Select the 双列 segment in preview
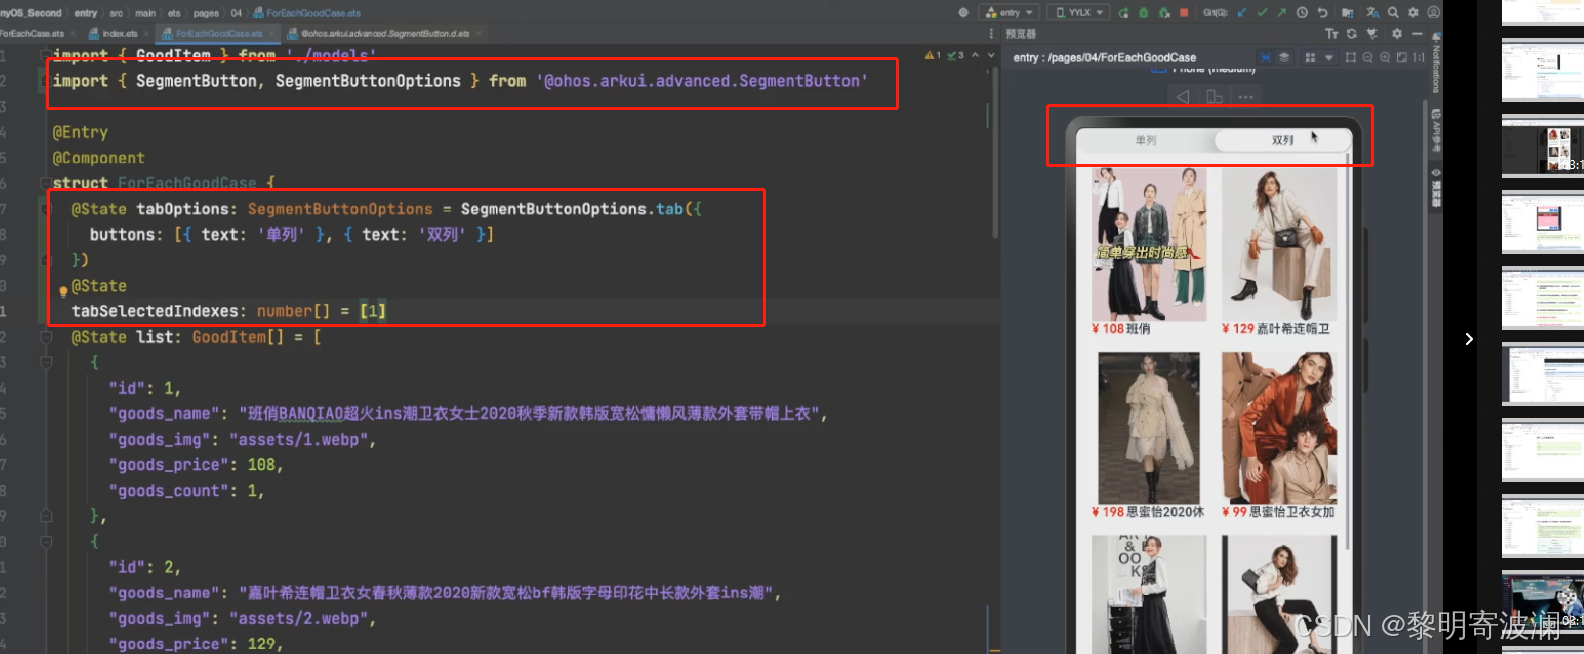The height and width of the screenshot is (654, 1584). pos(1283,140)
